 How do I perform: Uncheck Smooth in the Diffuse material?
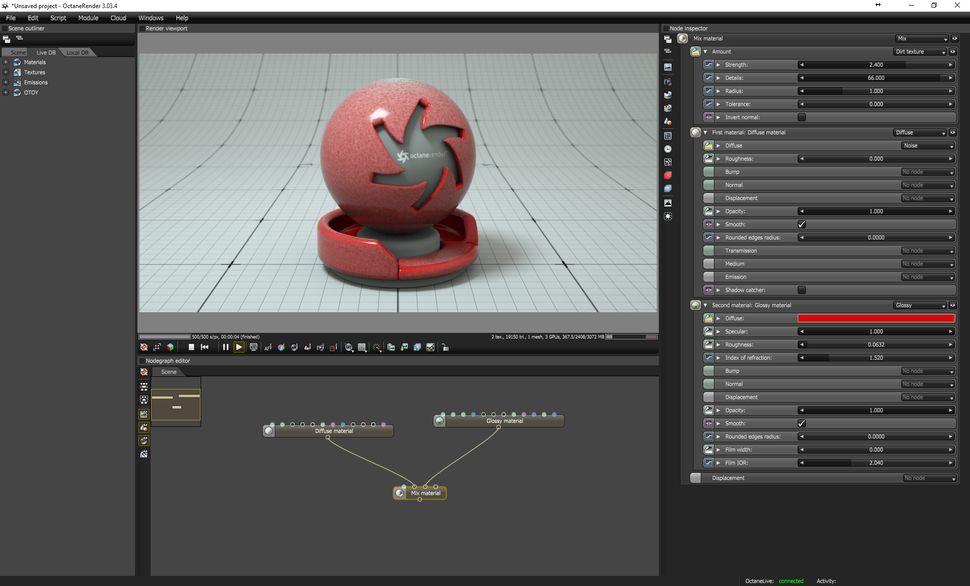pos(801,224)
